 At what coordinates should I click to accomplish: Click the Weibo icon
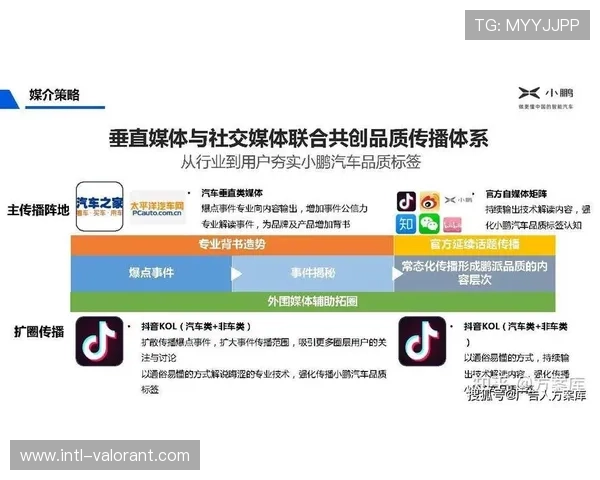coord(429,201)
